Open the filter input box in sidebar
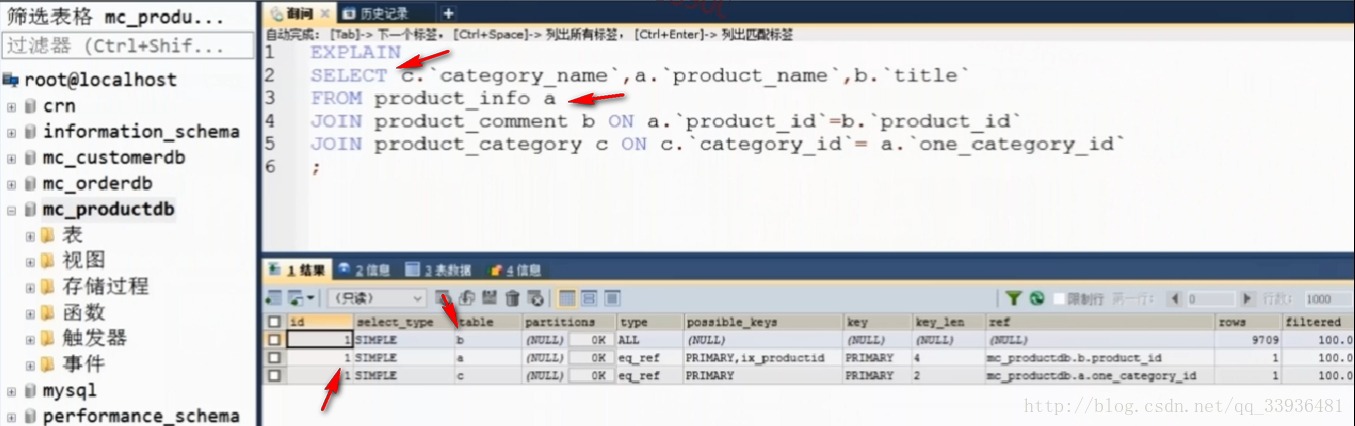1355x426 pixels. [x=128, y=45]
